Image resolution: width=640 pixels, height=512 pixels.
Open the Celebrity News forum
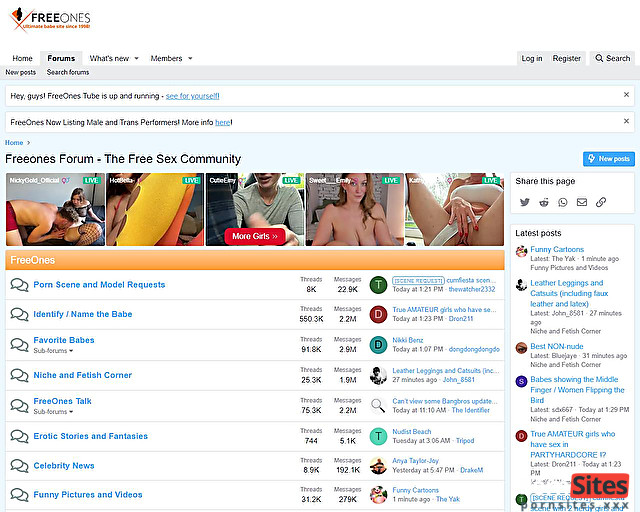coord(64,465)
